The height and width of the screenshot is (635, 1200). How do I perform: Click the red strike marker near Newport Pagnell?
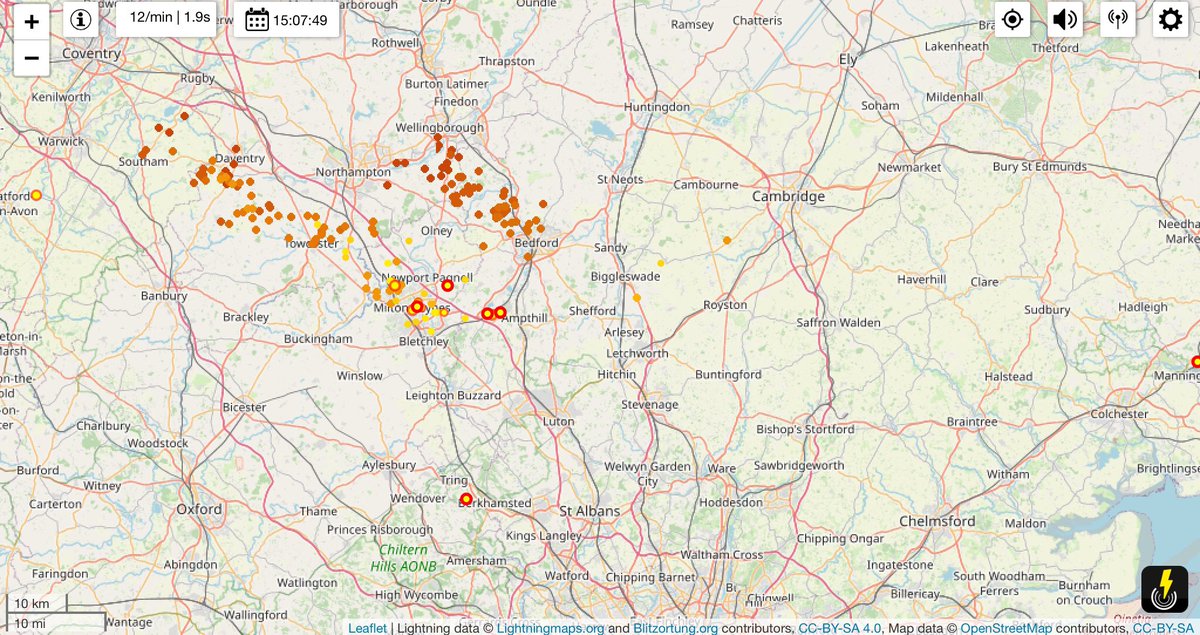click(447, 285)
